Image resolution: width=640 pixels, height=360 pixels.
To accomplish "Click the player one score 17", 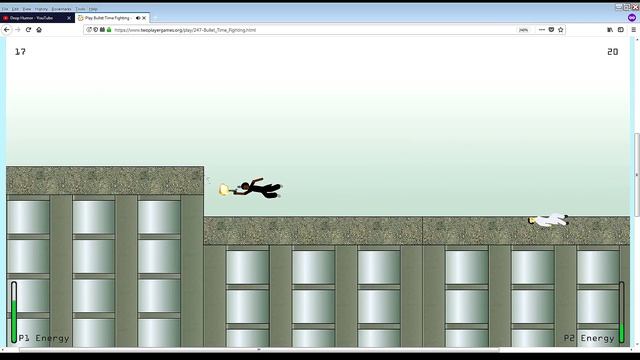I will pyautogui.click(x=20, y=51).
